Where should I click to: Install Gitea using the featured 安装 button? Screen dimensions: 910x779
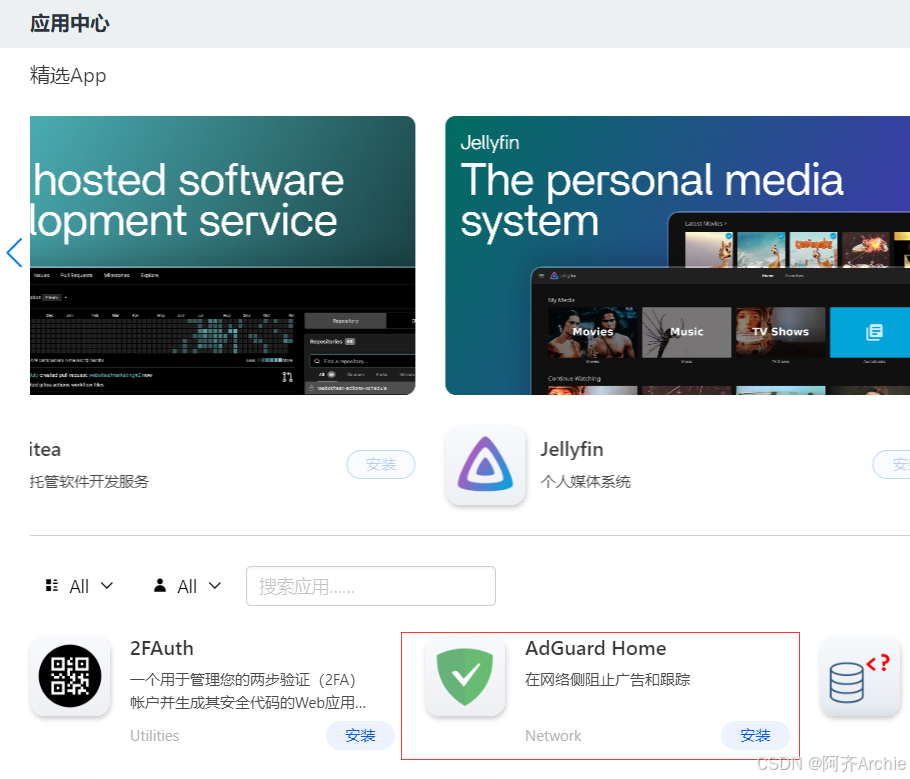[x=381, y=464]
